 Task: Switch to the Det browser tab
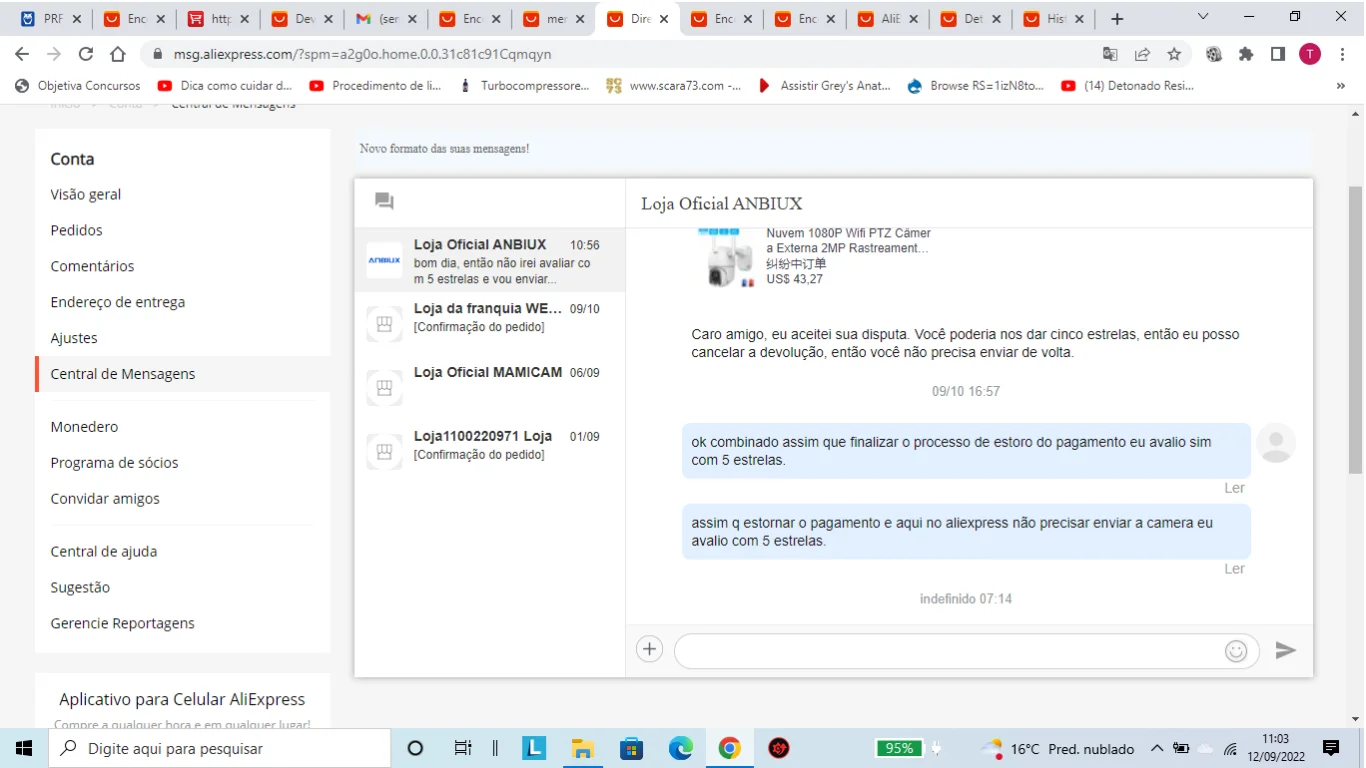click(973, 19)
